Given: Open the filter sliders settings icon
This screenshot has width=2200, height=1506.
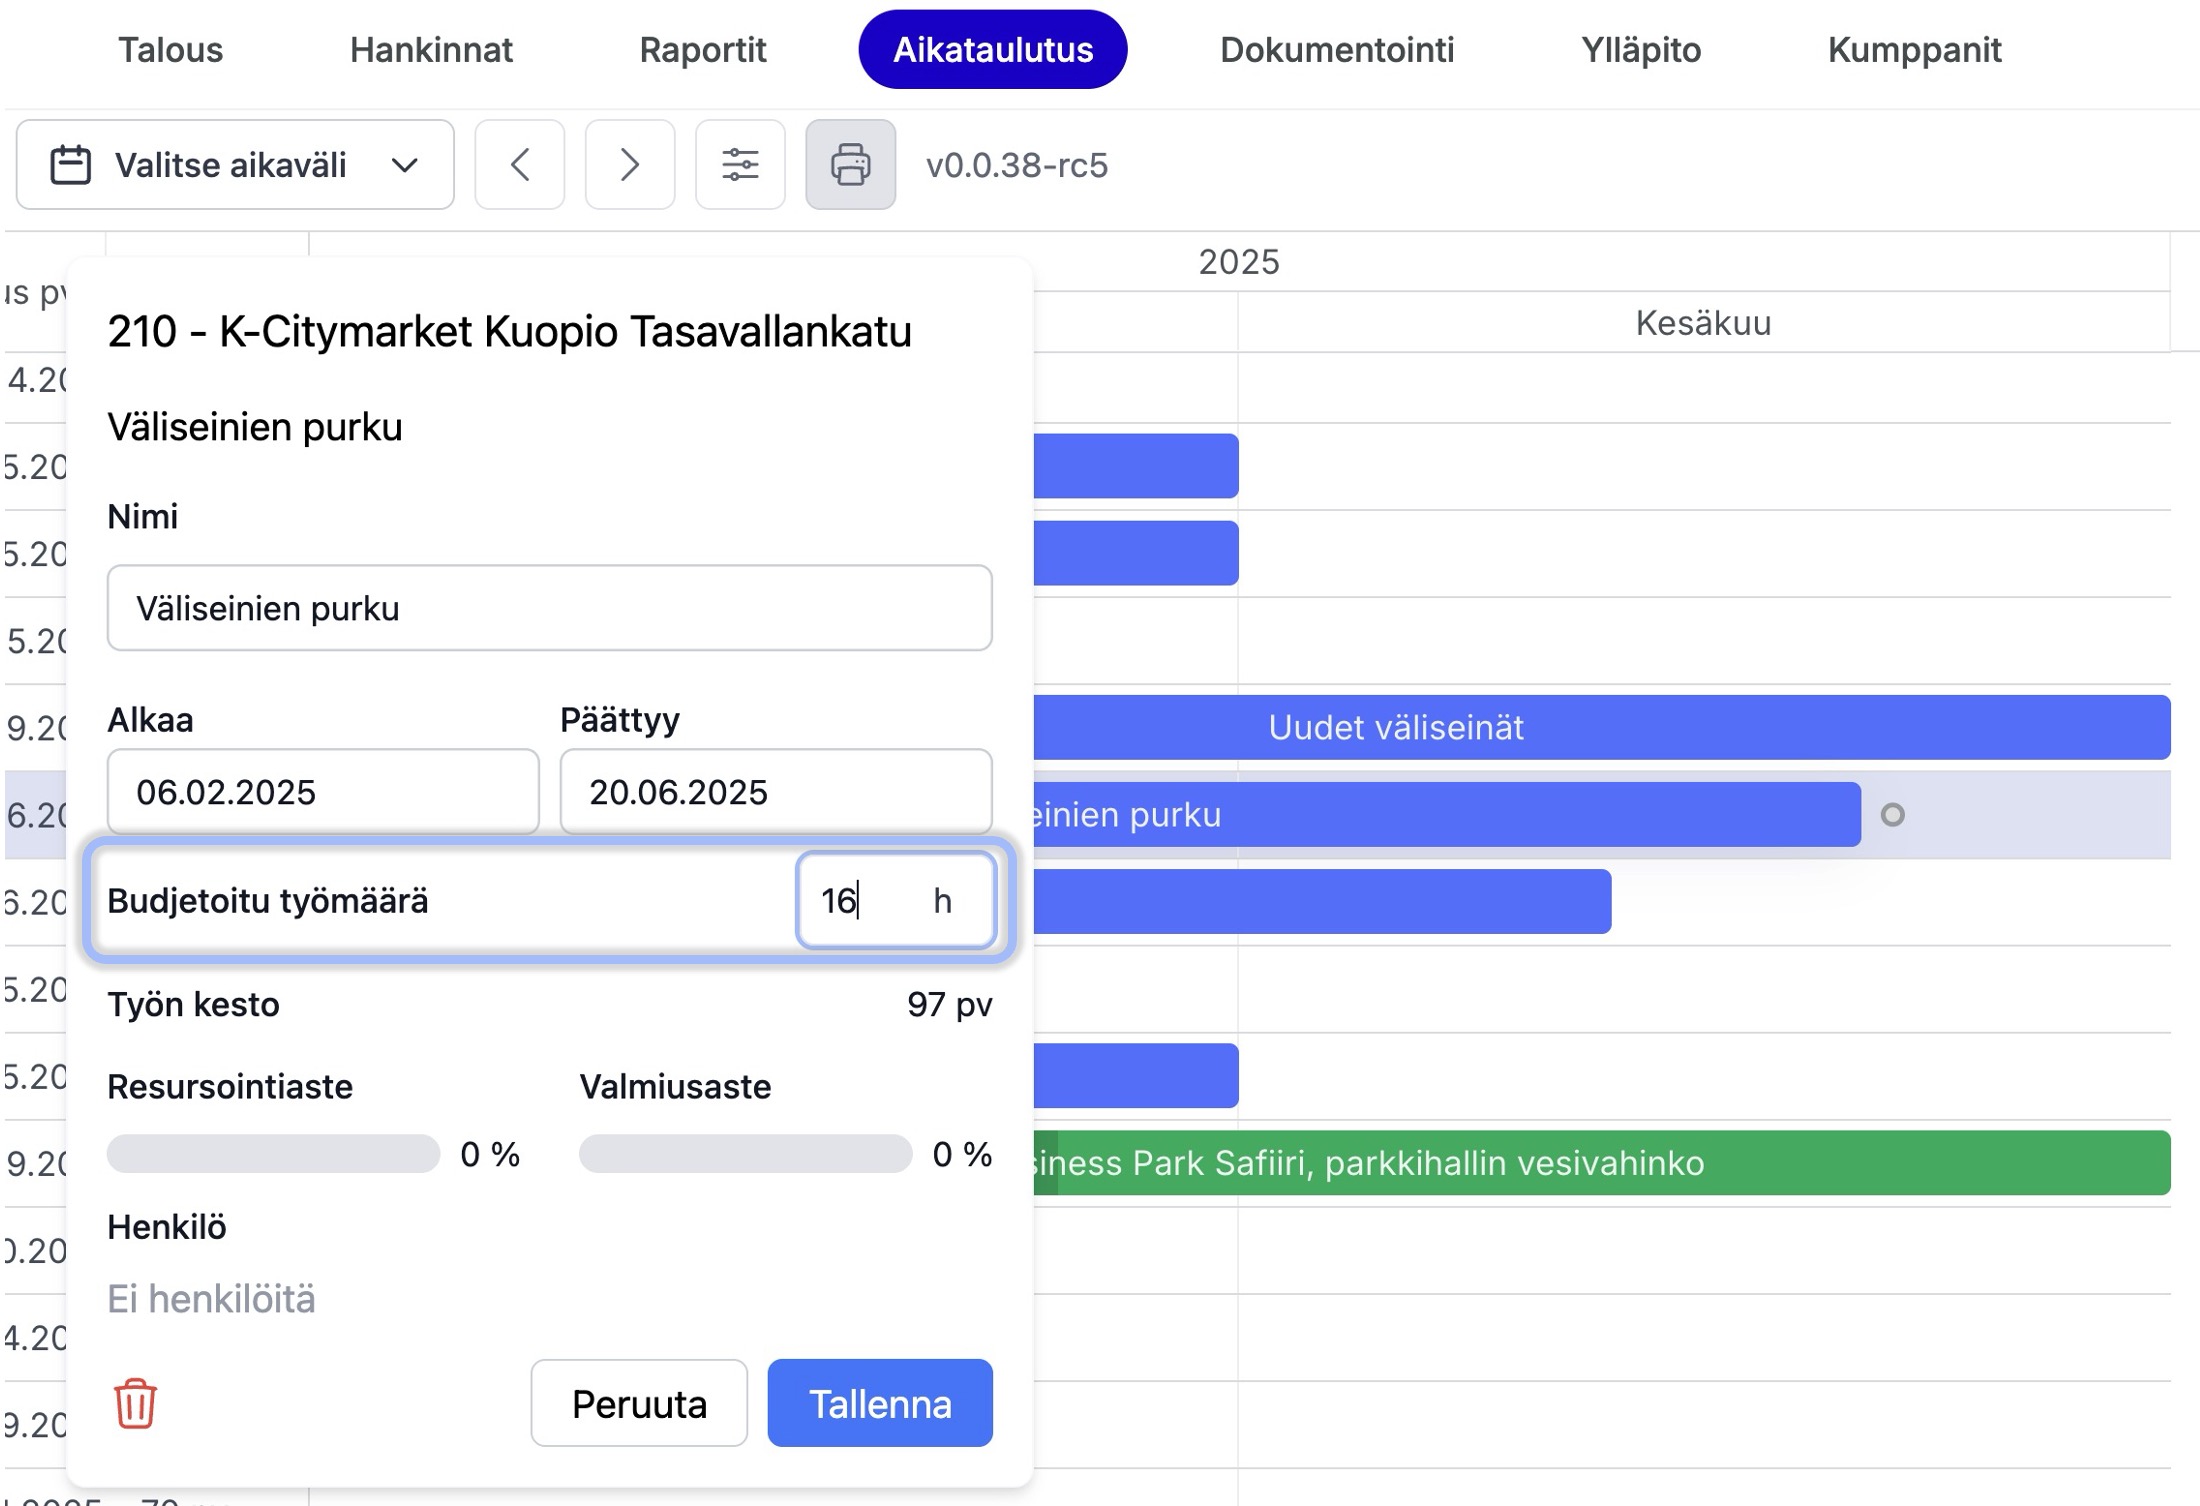Looking at the screenshot, I should pyautogui.click(x=740, y=165).
